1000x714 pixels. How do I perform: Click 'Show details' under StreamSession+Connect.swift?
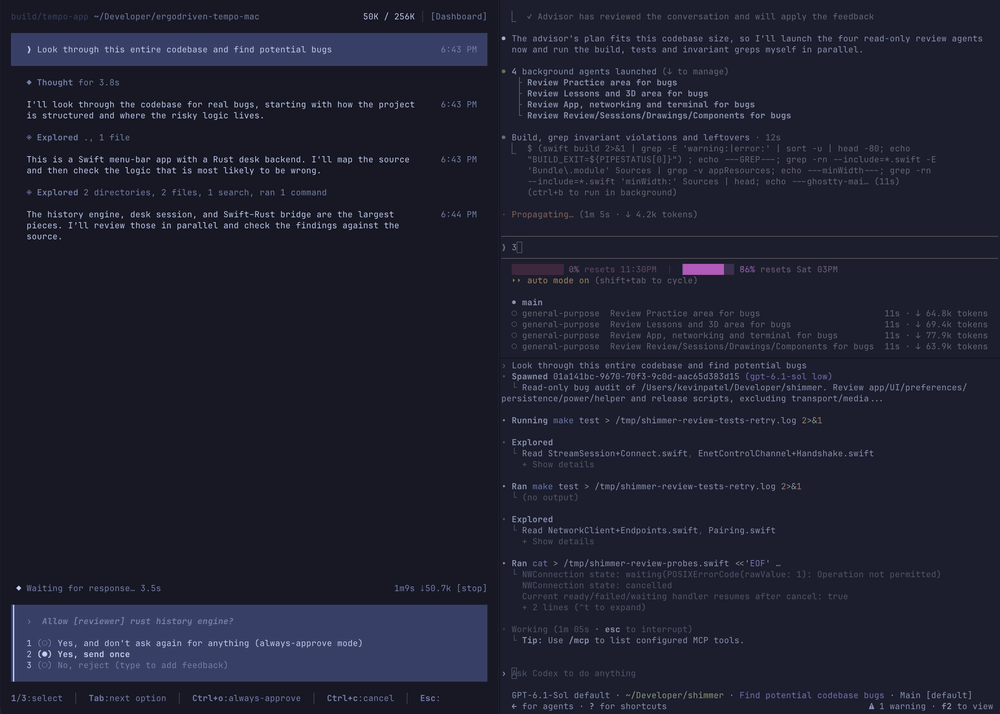point(557,464)
